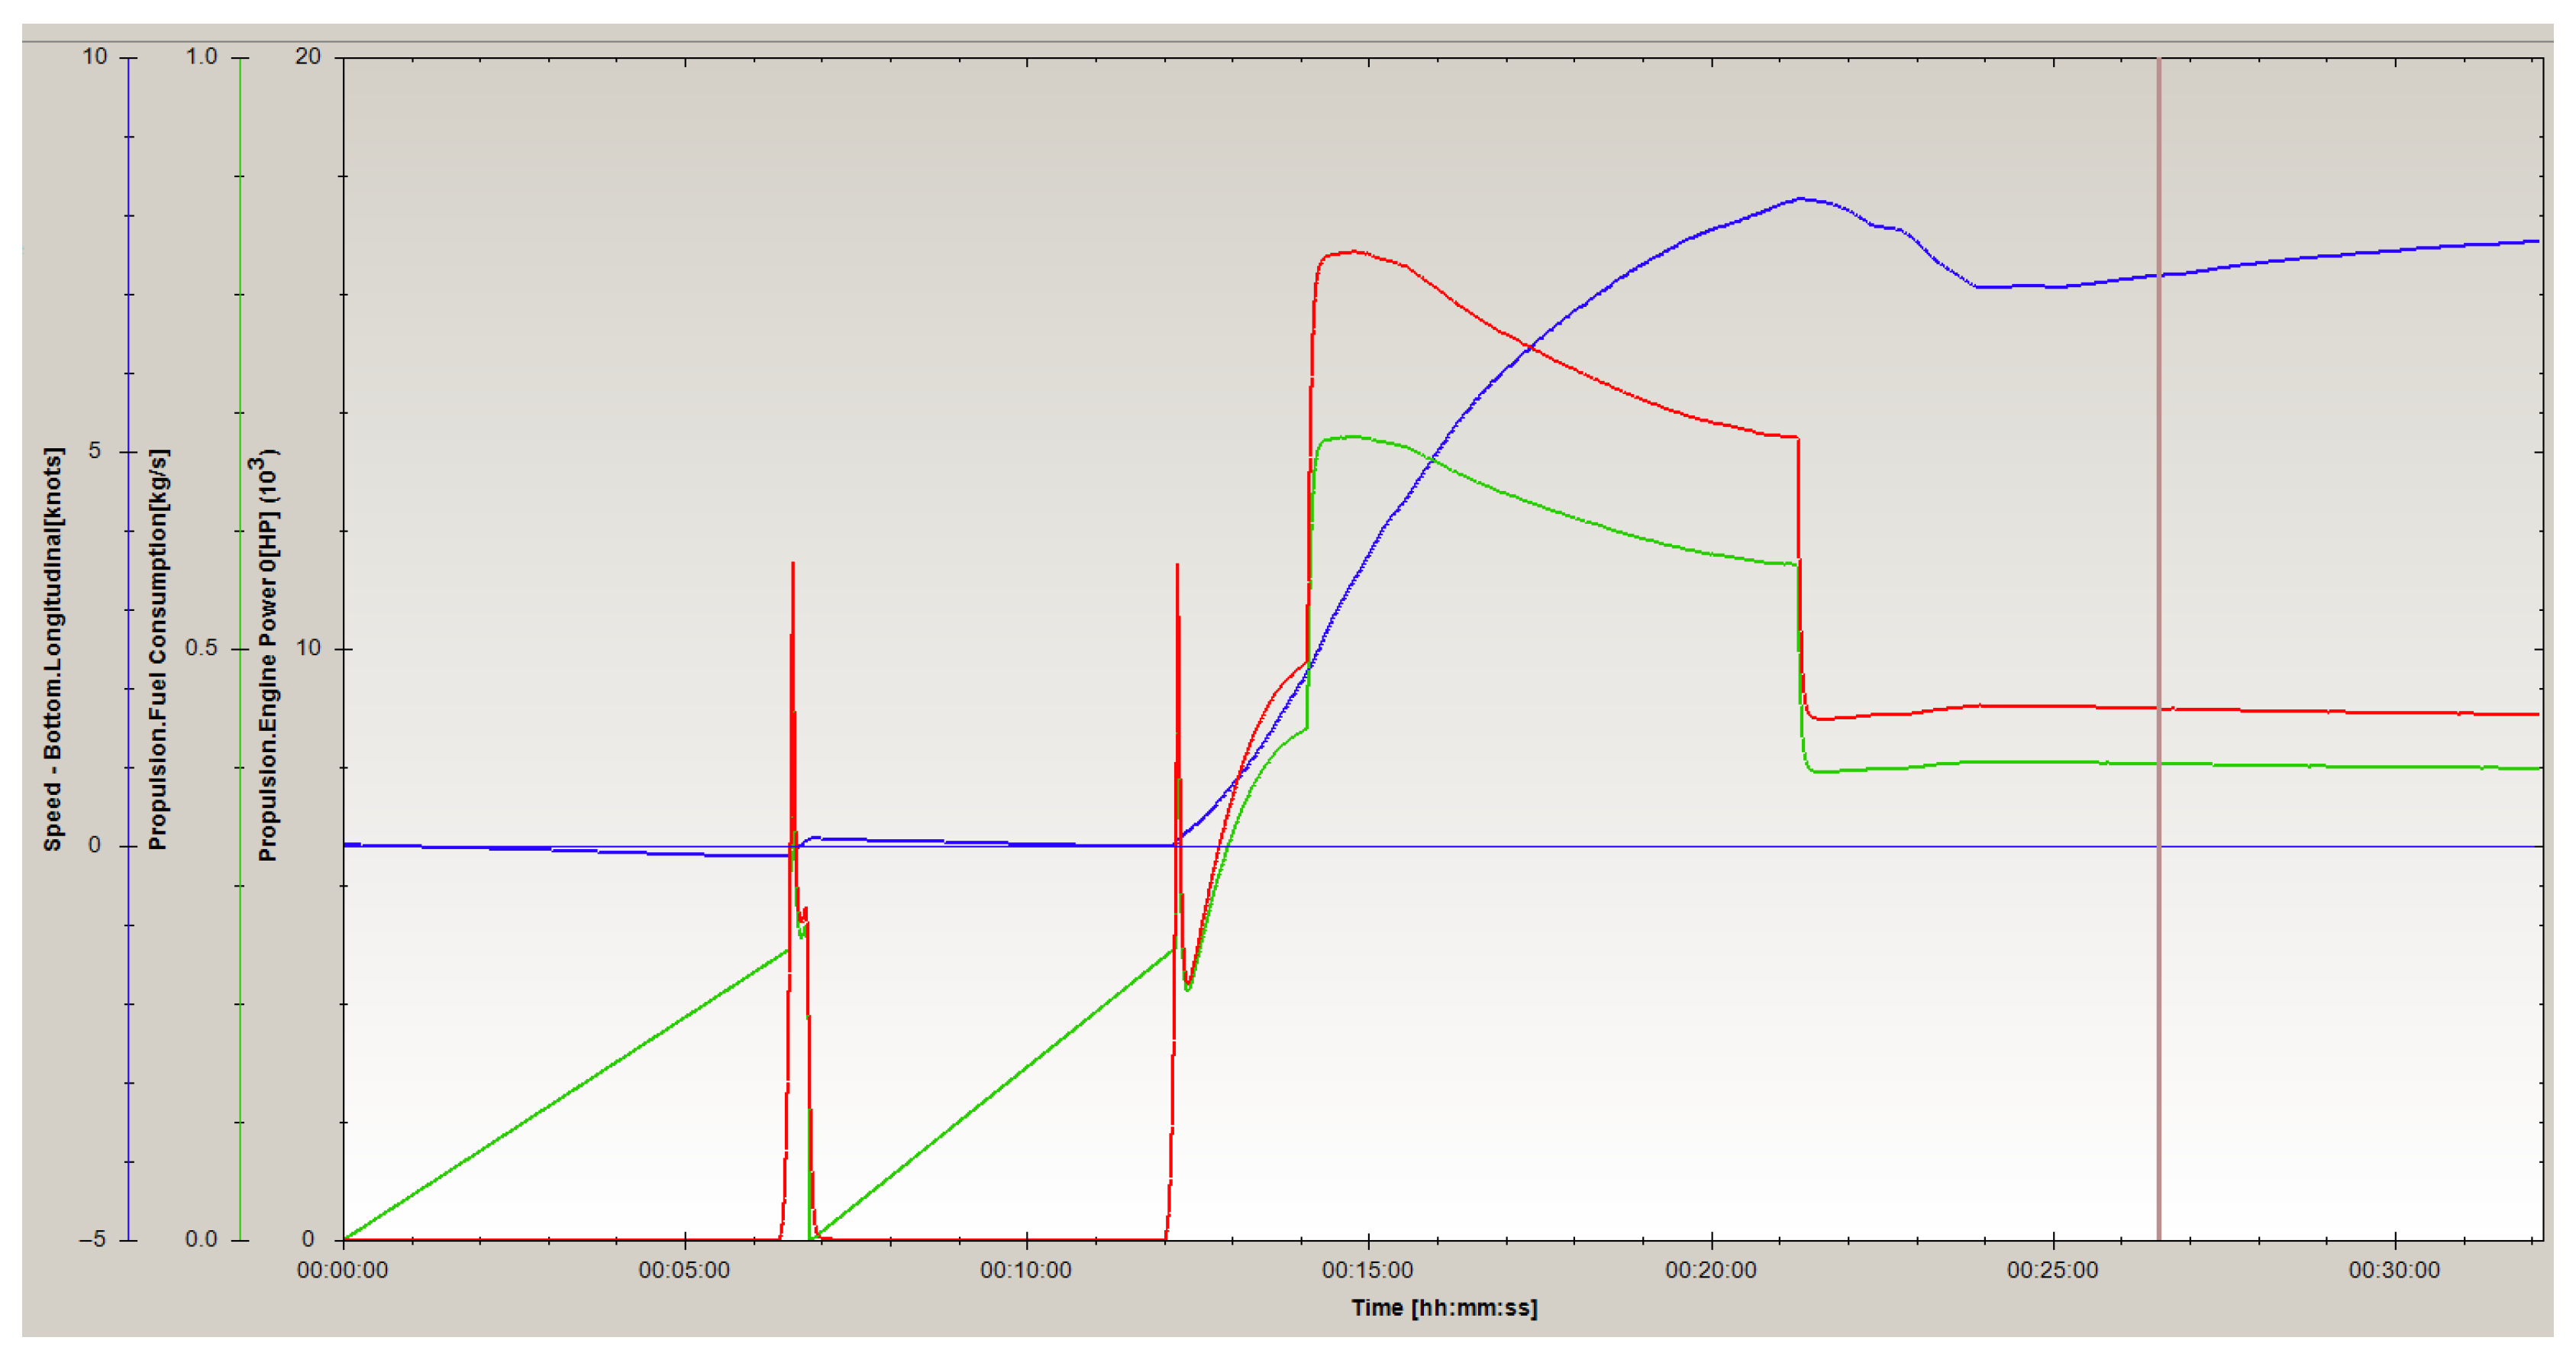The image size is (2576, 1360).
Task: Click the top of the first red spike
Action: 793,566
